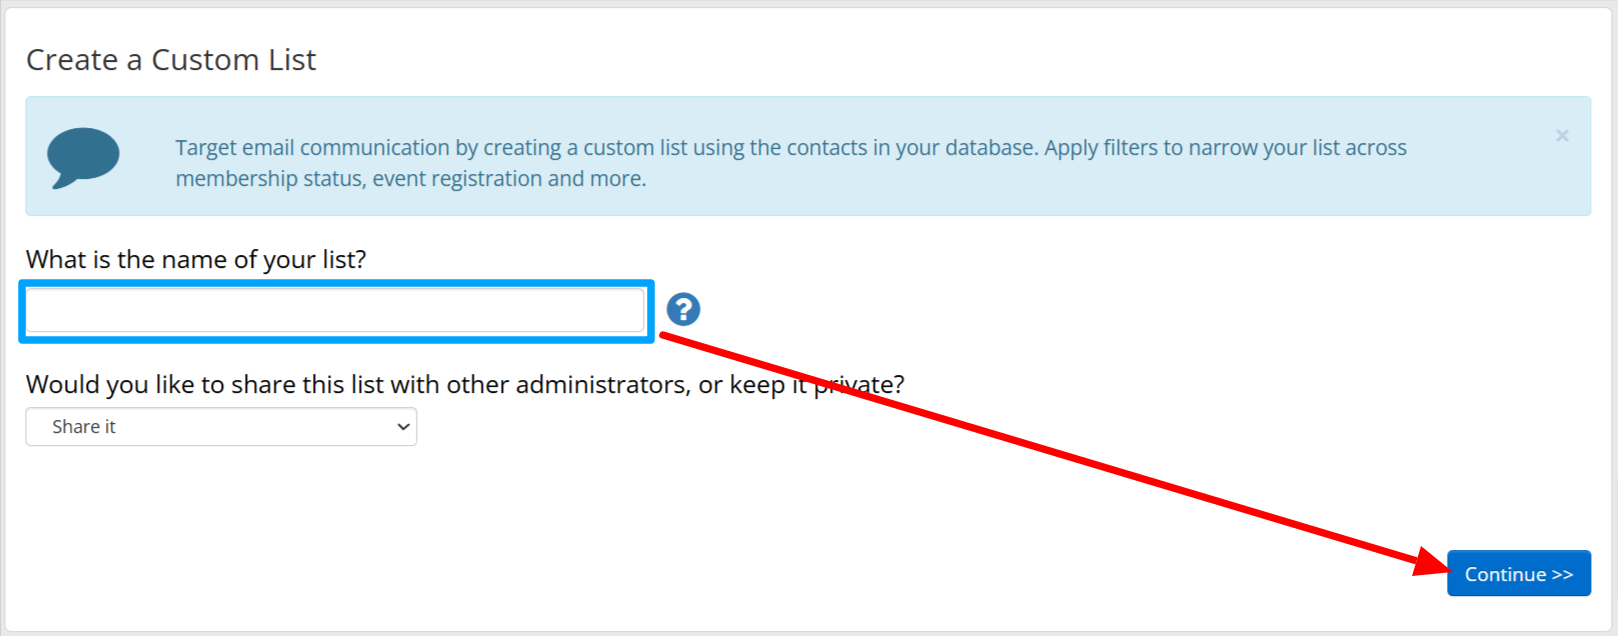Click the chevron arrow on sharing dropdown
Viewport: 1618px width, 636px height.
pos(403,427)
